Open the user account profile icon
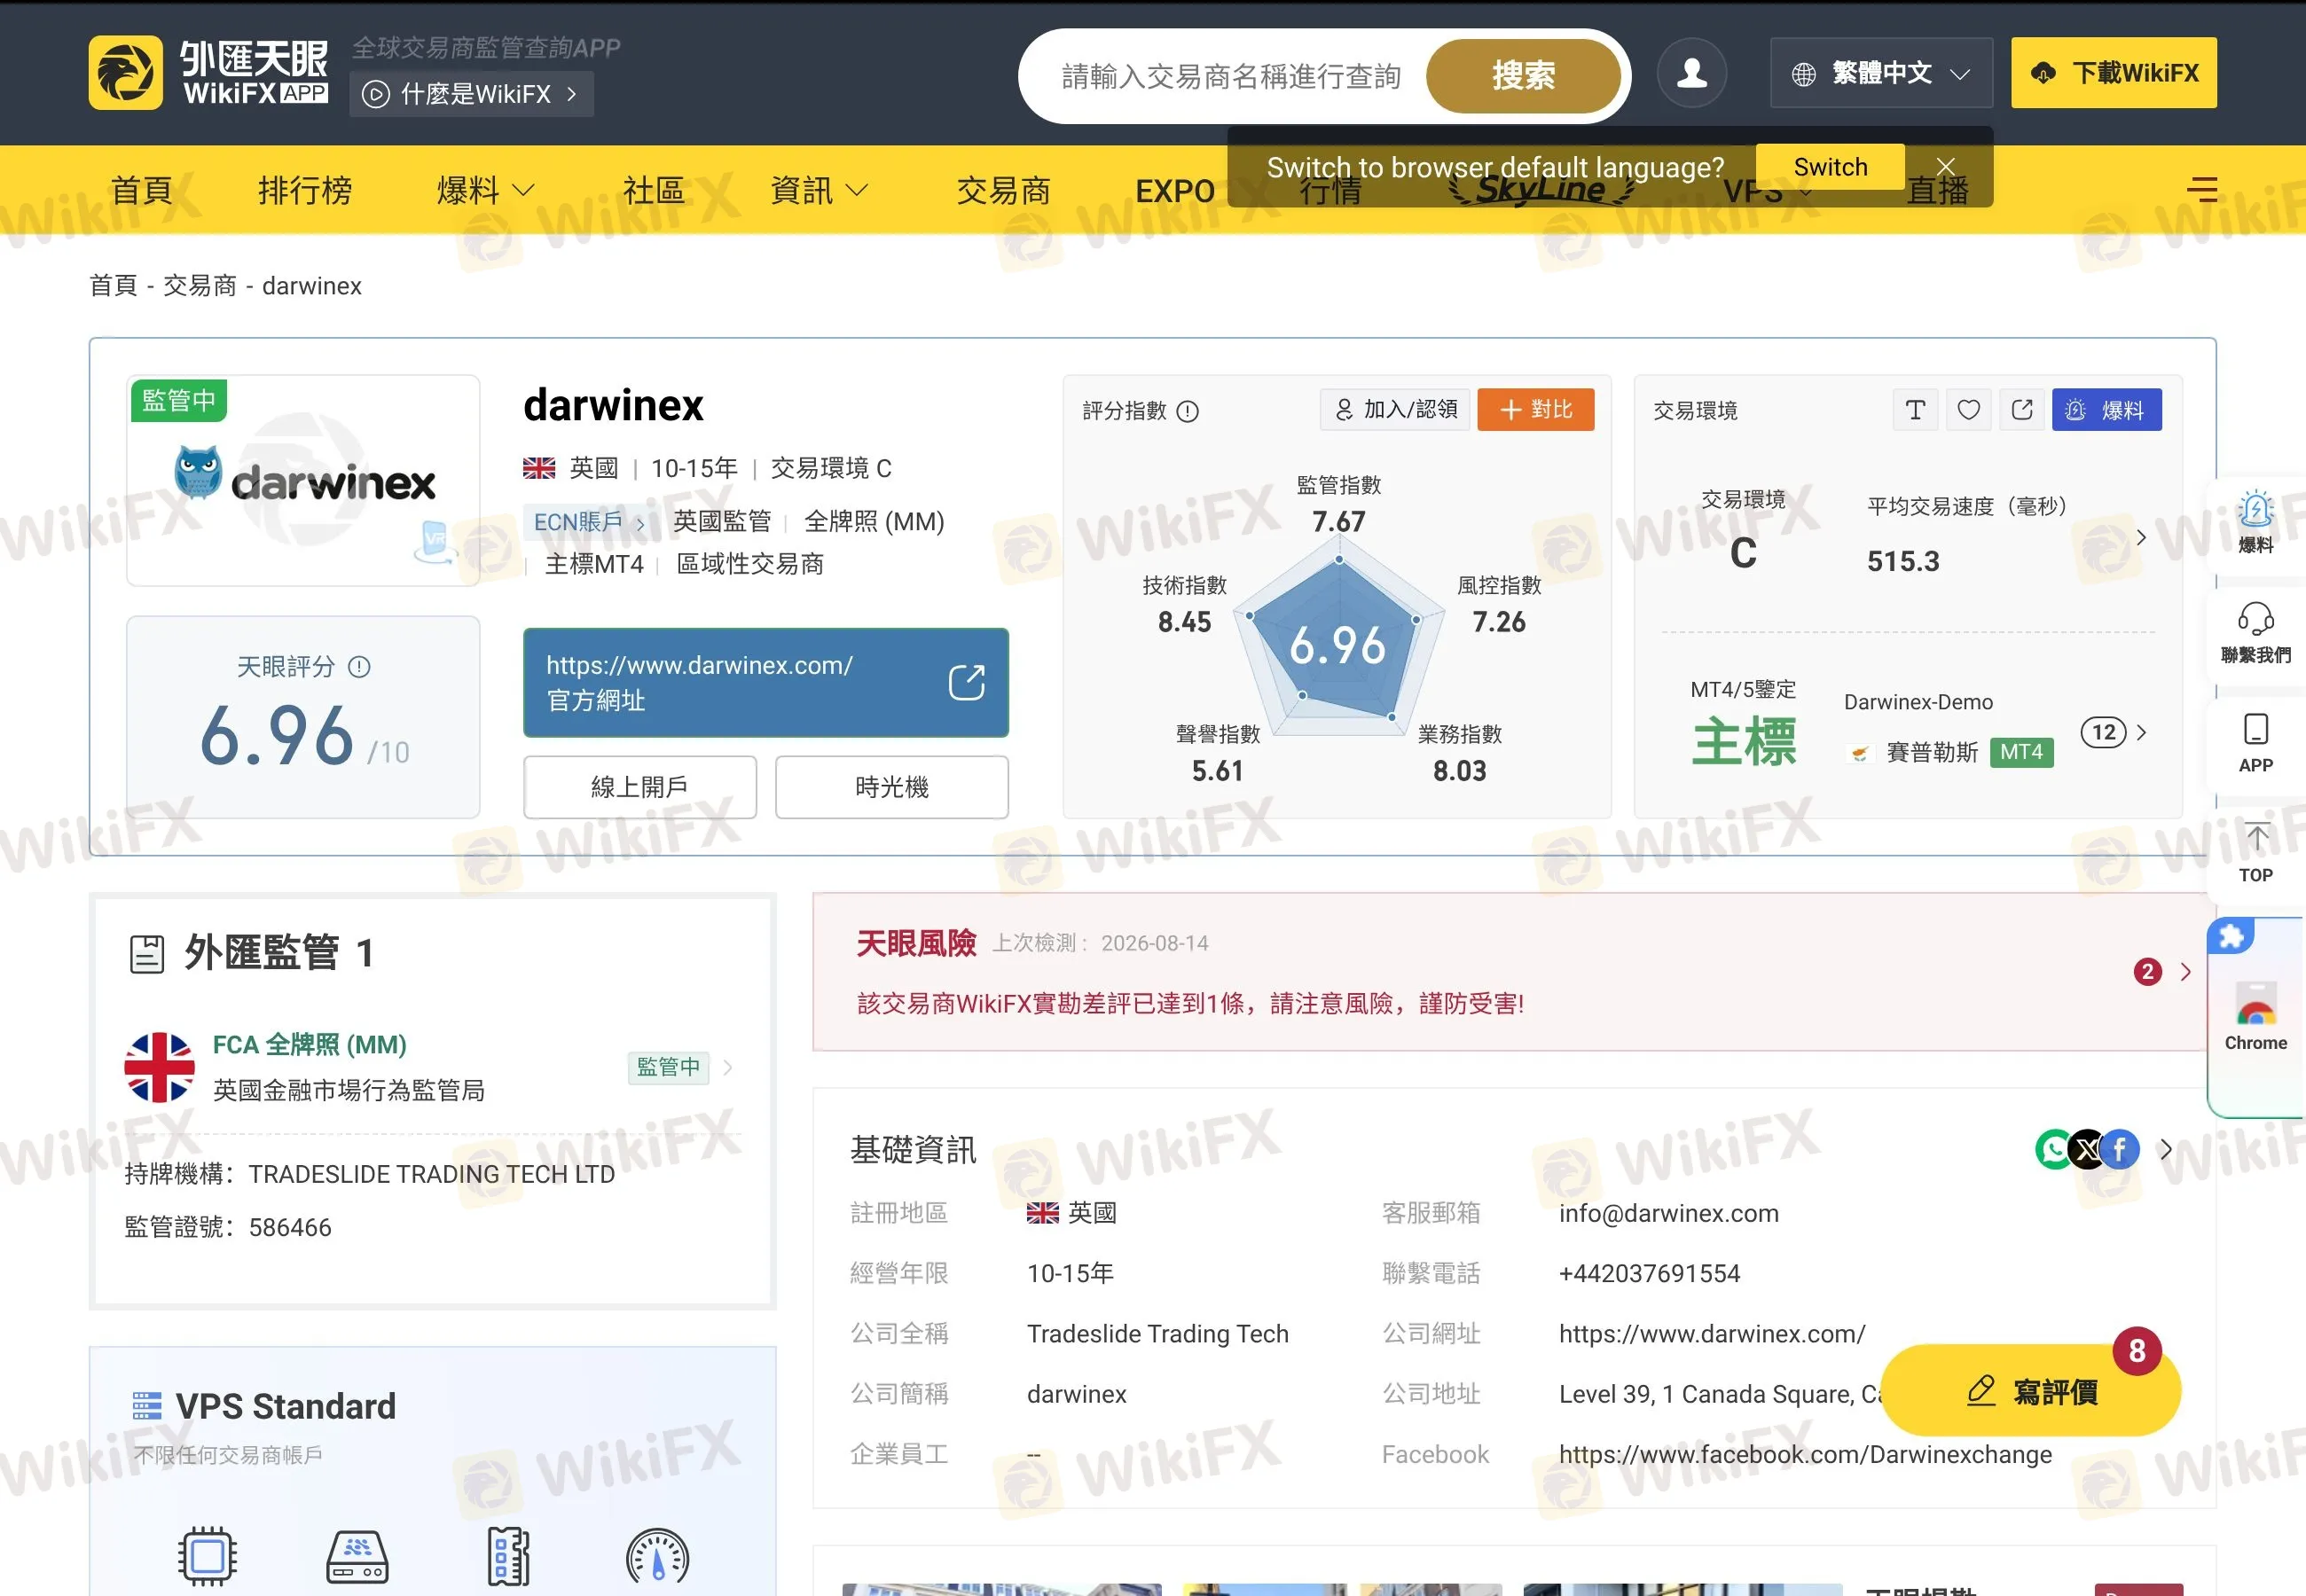The width and height of the screenshot is (2306, 1596). pyautogui.click(x=1691, y=72)
